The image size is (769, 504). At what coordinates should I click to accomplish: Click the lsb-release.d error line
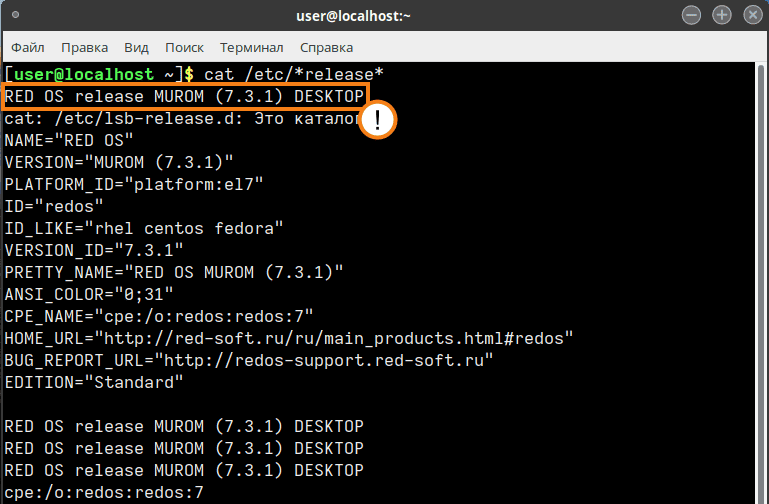click(x=181, y=119)
